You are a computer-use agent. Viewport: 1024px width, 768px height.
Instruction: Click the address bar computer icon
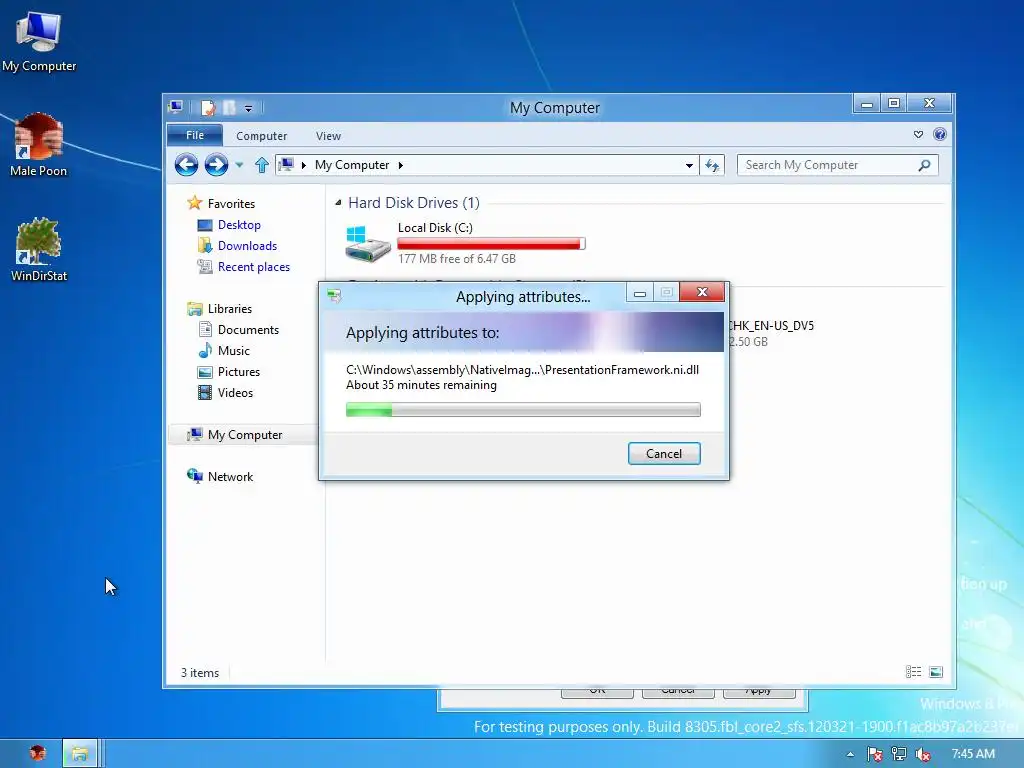[286, 165]
